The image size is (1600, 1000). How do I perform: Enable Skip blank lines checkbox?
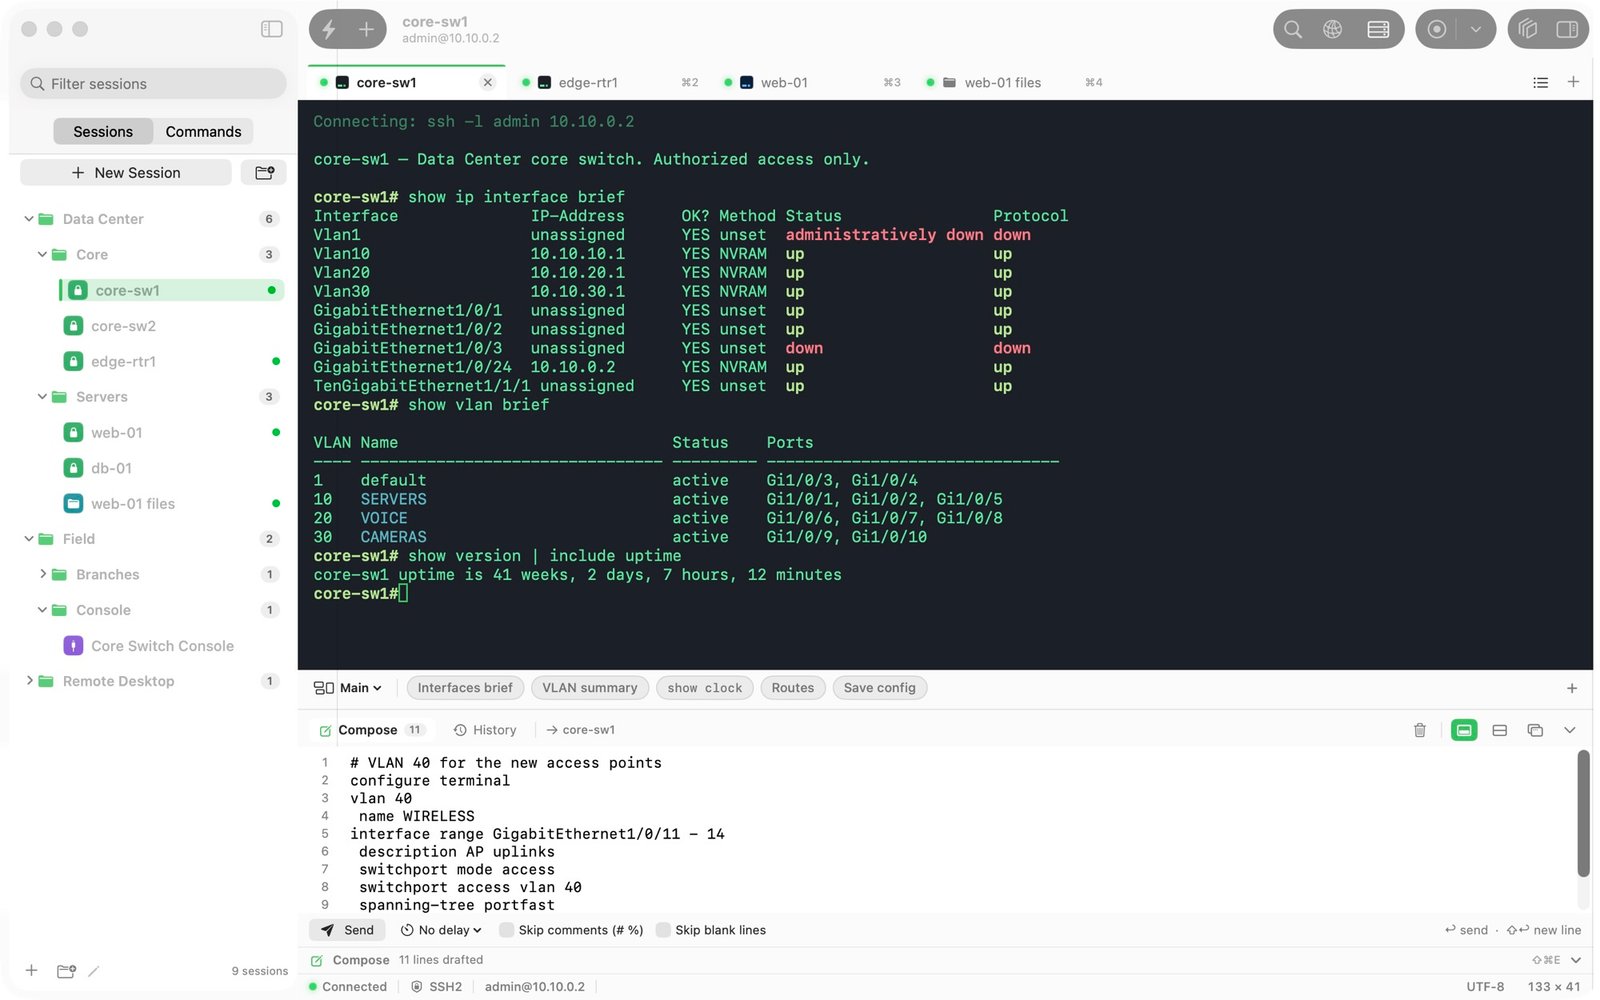[x=663, y=930]
